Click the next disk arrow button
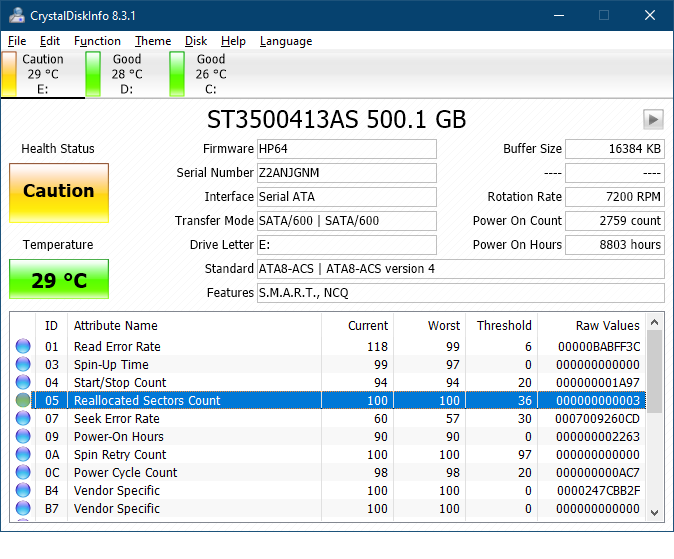The width and height of the screenshot is (674, 559). [653, 119]
